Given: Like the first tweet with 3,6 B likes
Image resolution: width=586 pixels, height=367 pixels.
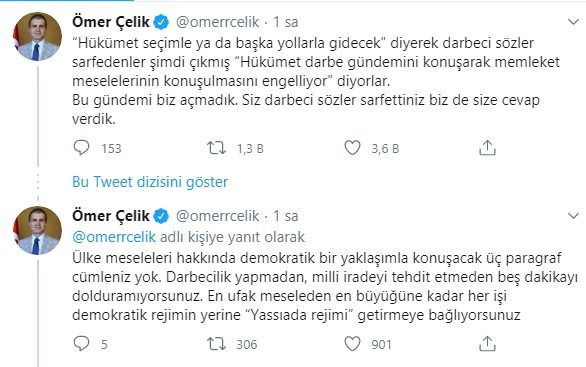Looking at the screenshot, I should coord(352,148).
